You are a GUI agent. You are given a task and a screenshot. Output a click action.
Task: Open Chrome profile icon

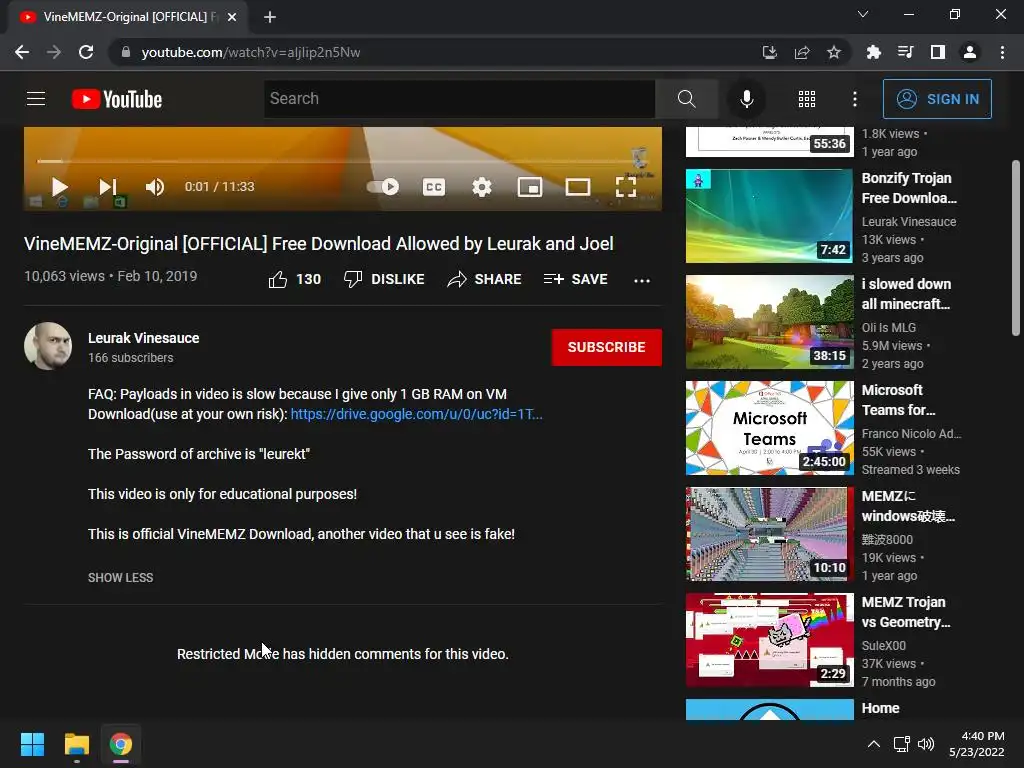click(970, 52)
